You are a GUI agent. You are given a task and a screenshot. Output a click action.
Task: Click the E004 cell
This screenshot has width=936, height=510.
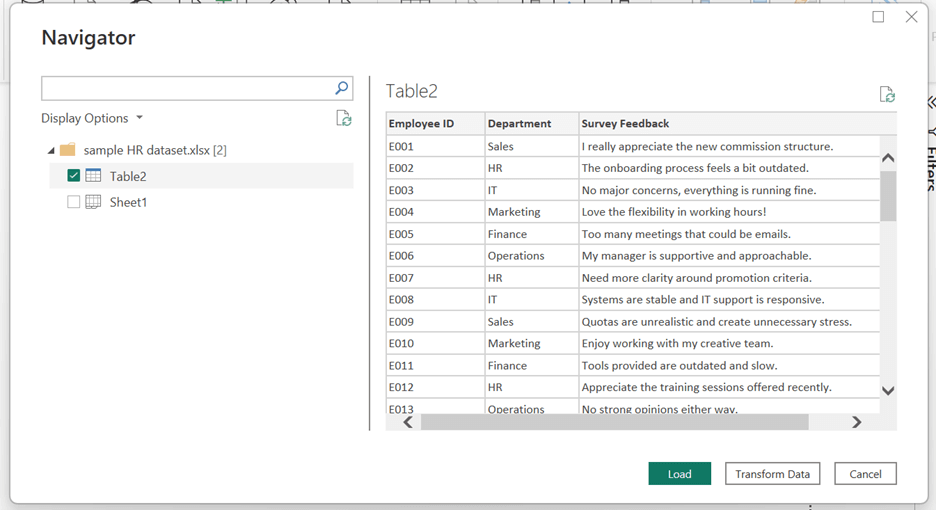click(435, 212)
